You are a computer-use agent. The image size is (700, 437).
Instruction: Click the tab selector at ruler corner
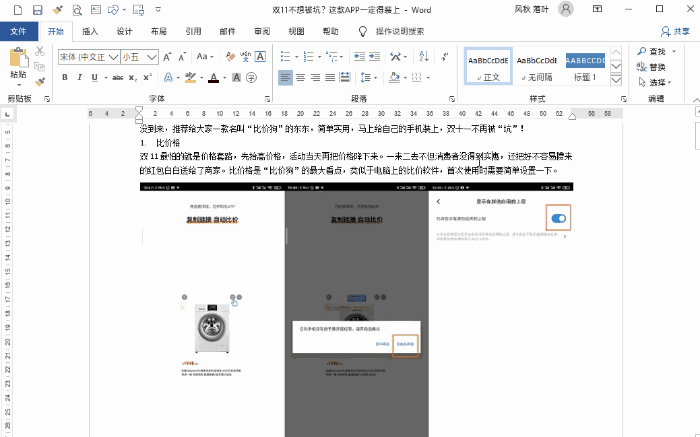pyautogui.click(x=8, y=114)
